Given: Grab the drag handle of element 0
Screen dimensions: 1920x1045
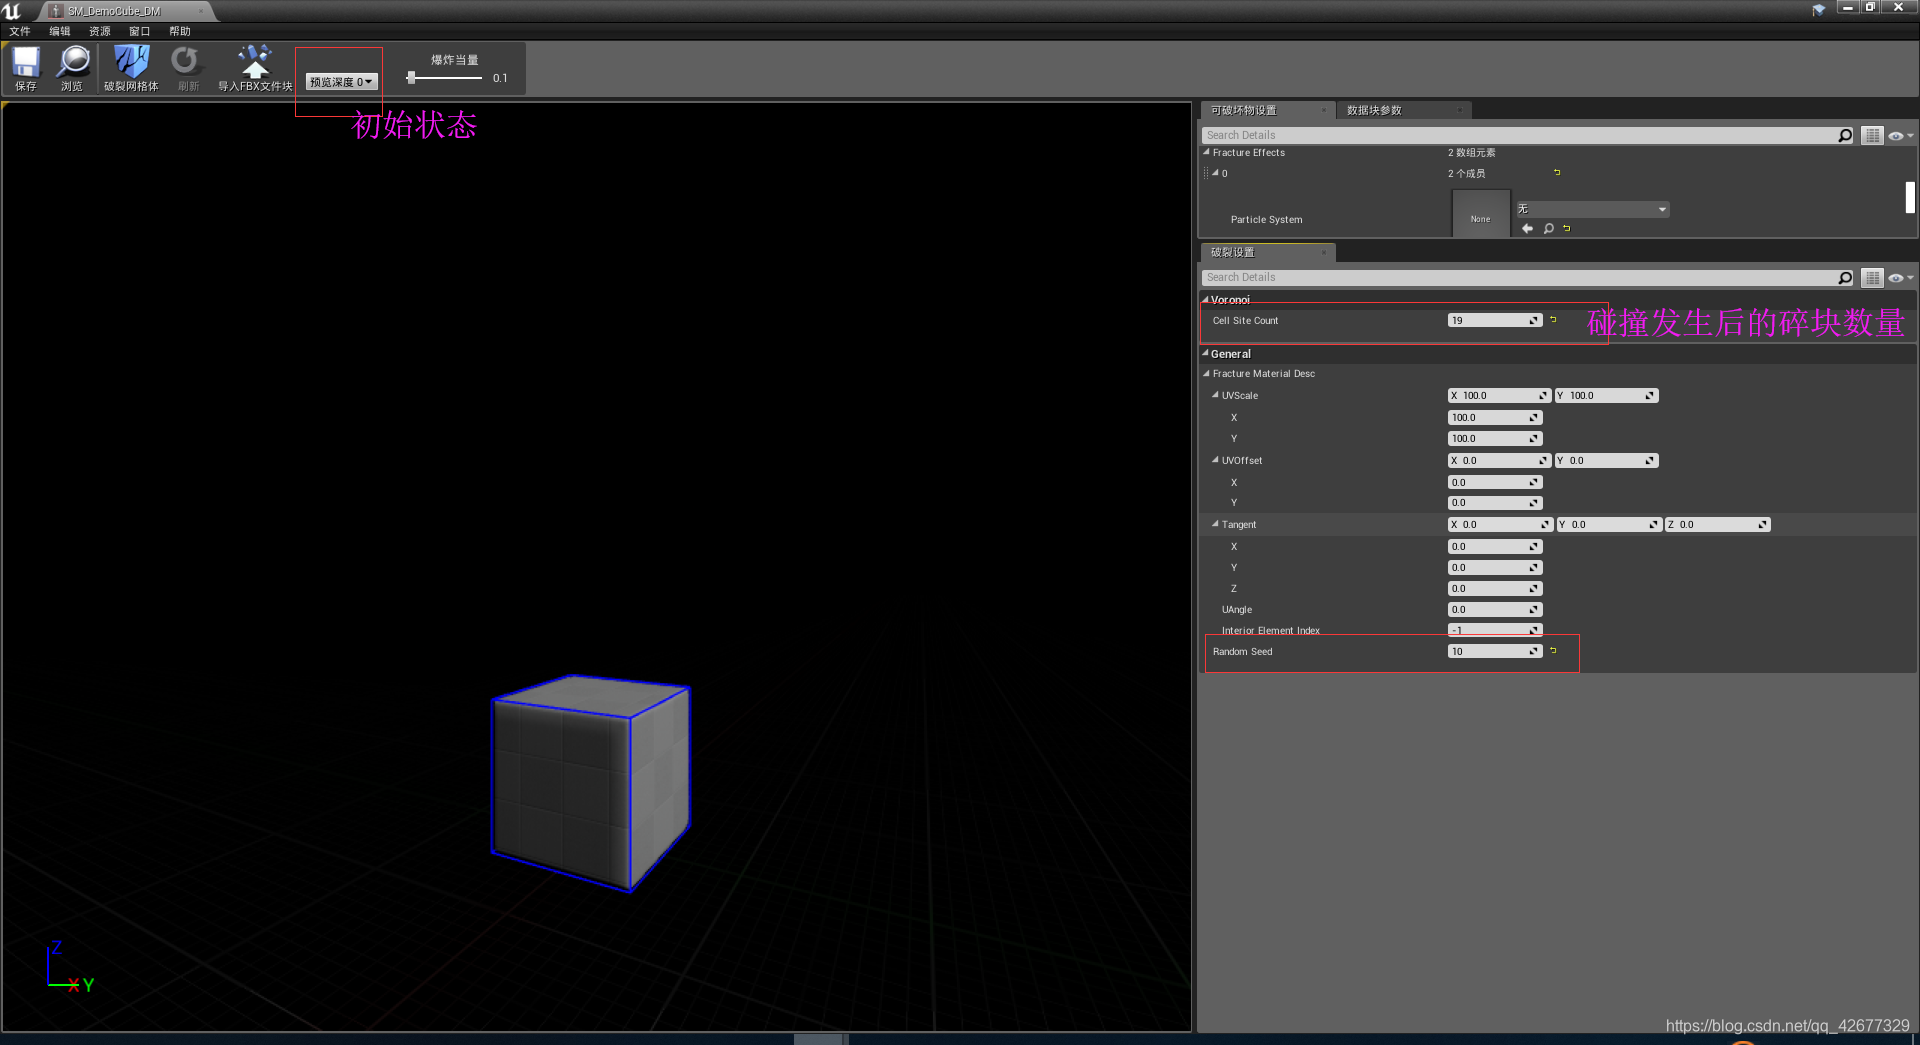Looking at the screenshot, I should pos(1205,173).
